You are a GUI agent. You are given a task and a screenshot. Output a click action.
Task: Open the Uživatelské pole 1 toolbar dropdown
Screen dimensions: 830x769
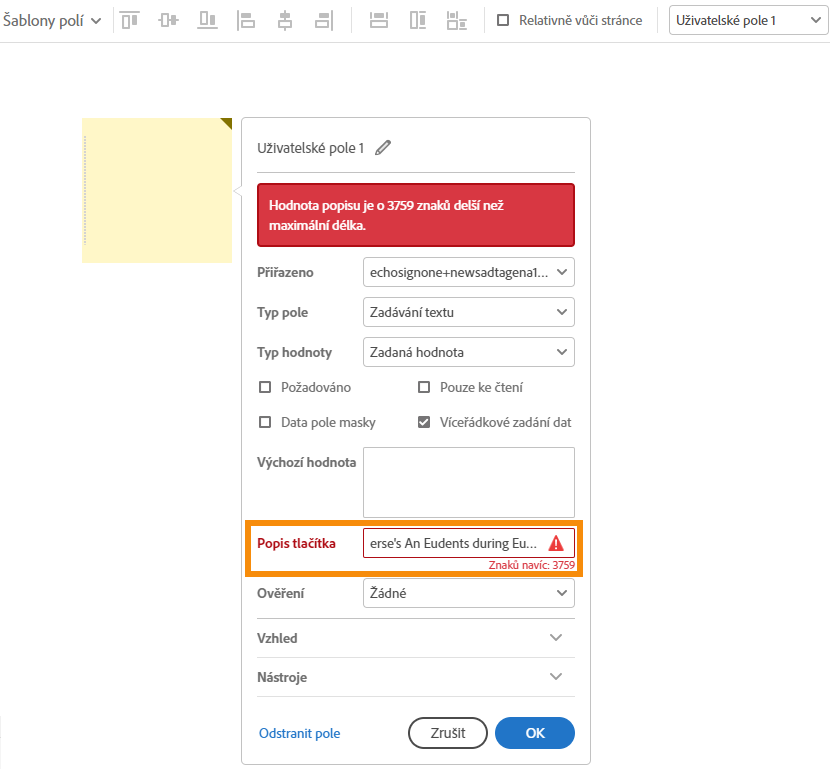(x=748, y=21)
